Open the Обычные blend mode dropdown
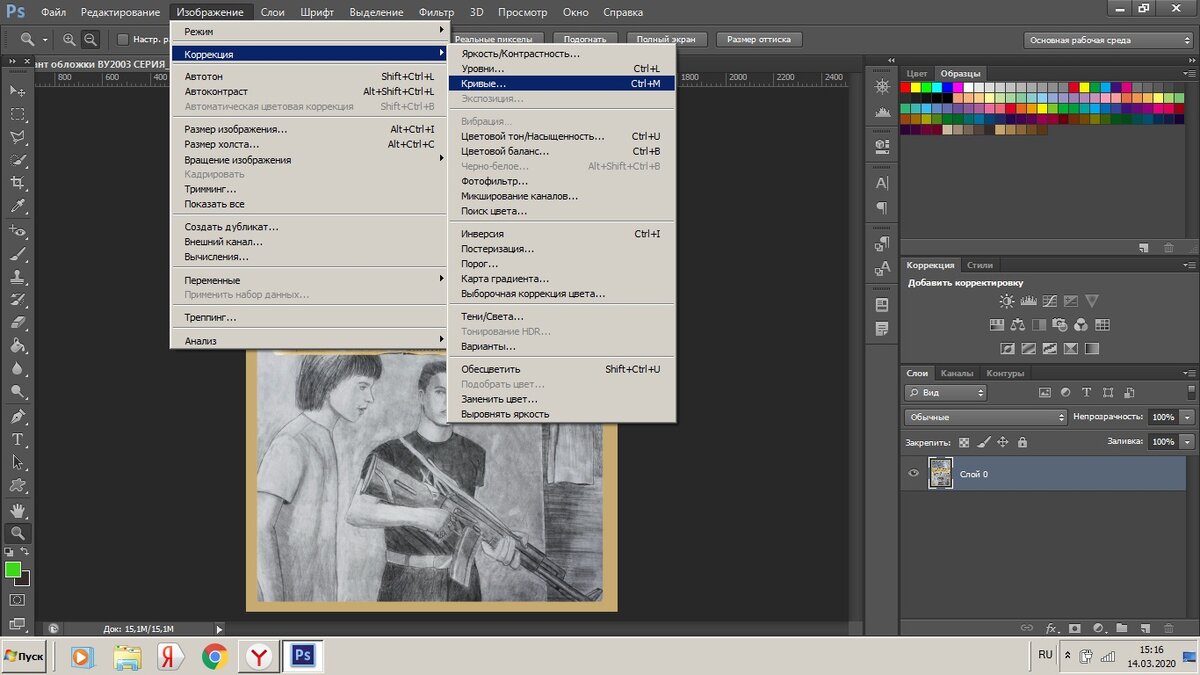 [x=985, y=417]
